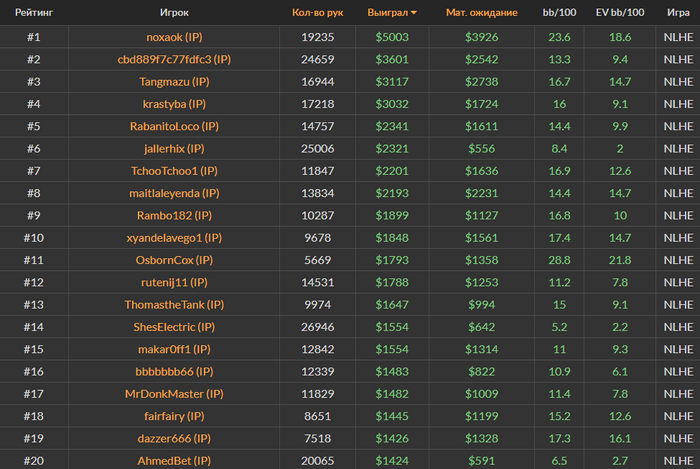Click ThomastheTank (IP) player name
The height and width of the screenshot is (469, 700).
pyautogui.click(x=174, y=305)
